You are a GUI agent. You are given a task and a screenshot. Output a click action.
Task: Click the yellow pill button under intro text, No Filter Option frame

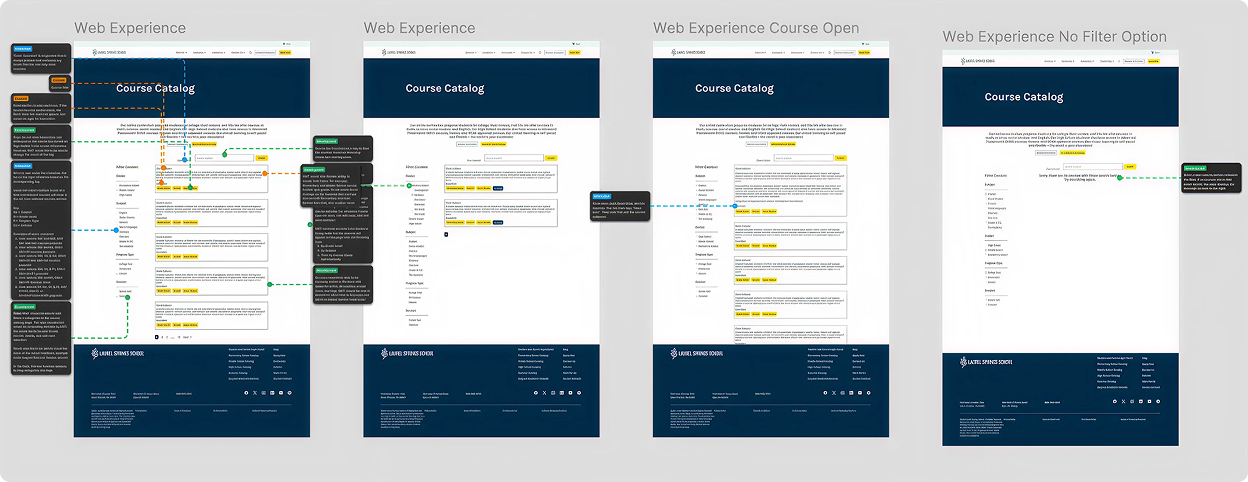1073,153
